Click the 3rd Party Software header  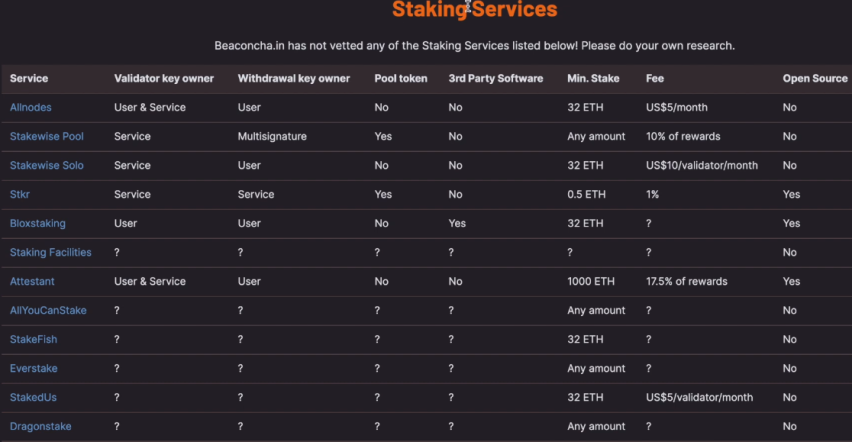click(x=496, y=78)
